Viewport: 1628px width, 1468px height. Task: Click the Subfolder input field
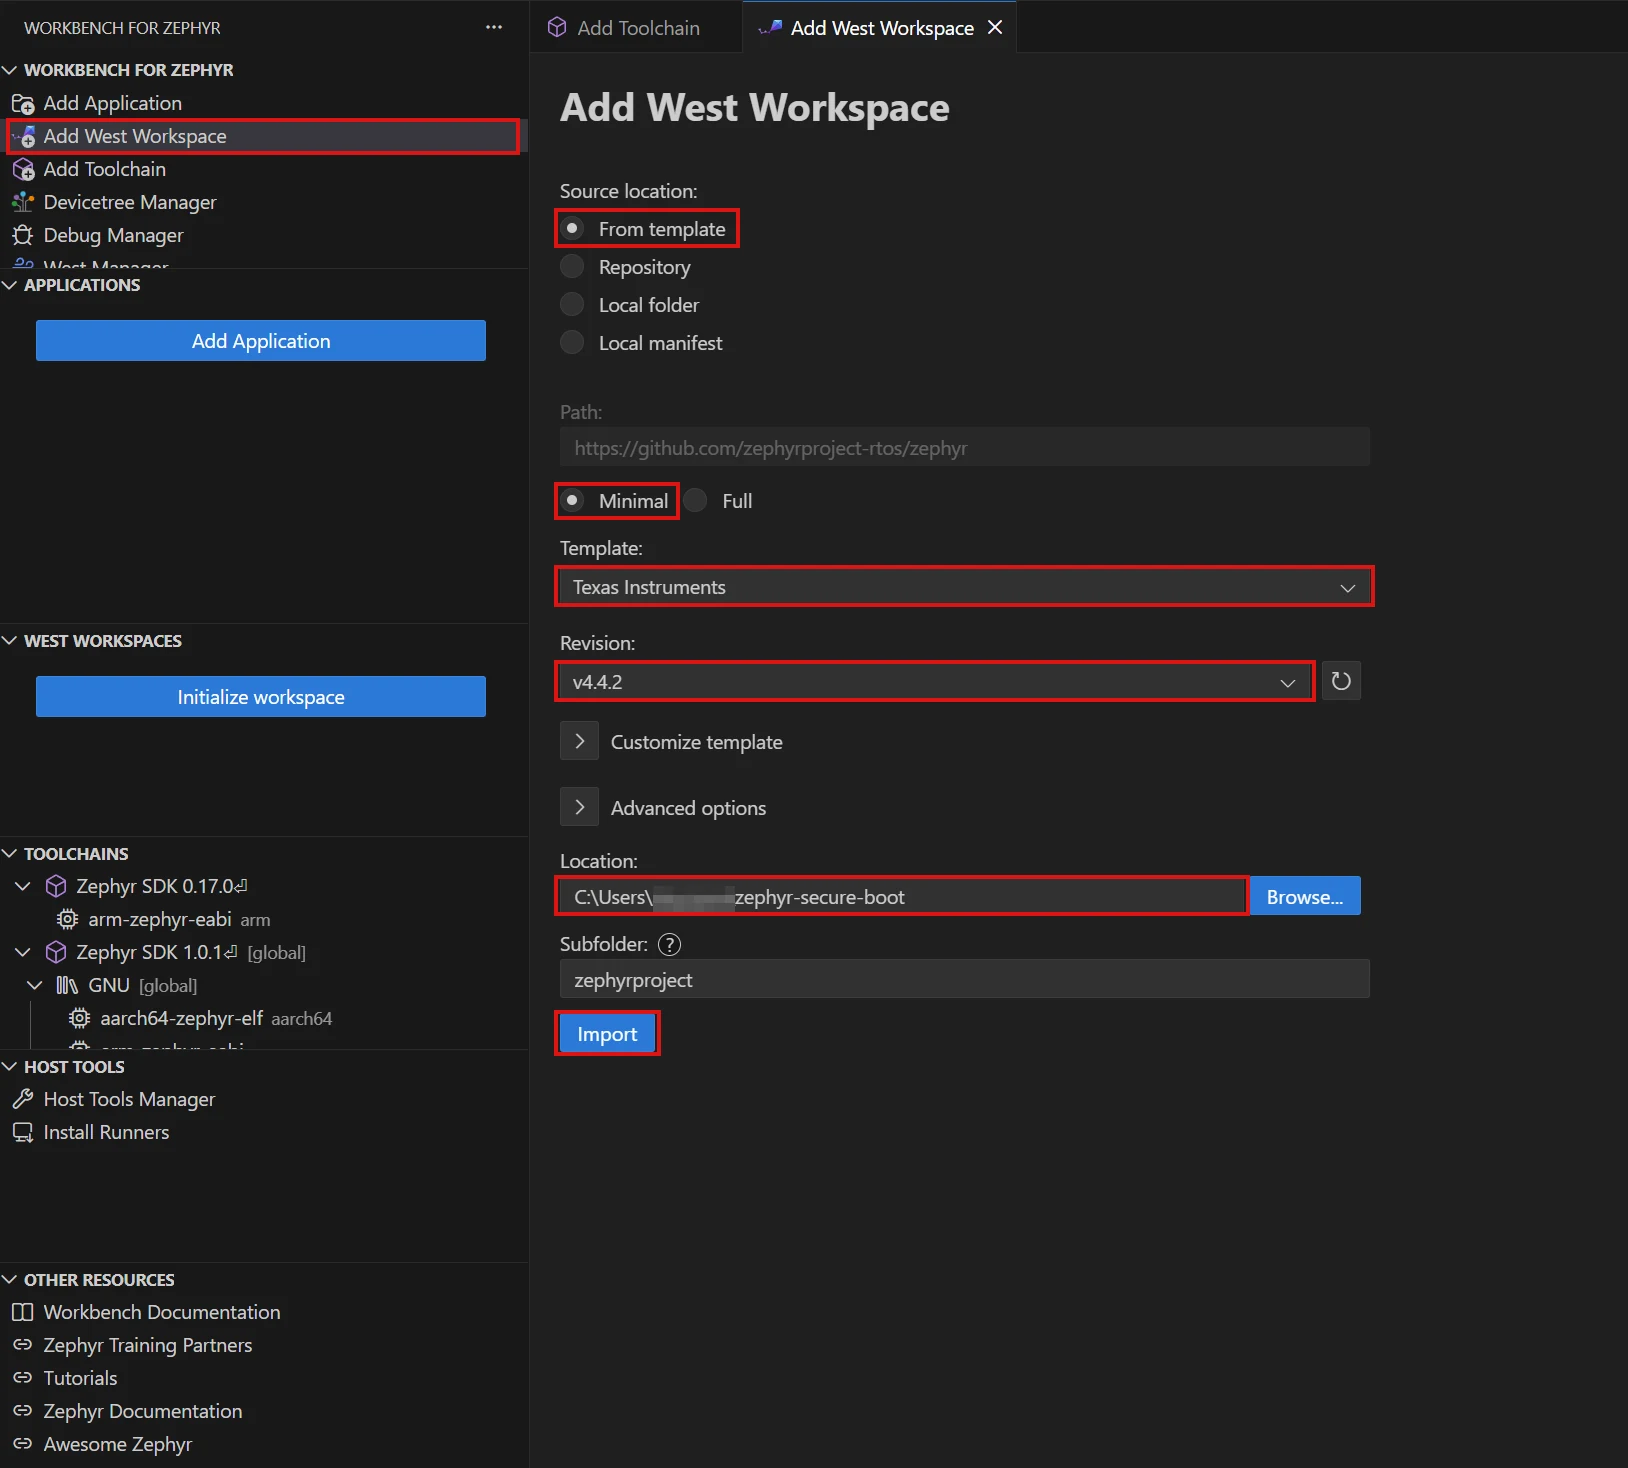[x=965, y=980]
